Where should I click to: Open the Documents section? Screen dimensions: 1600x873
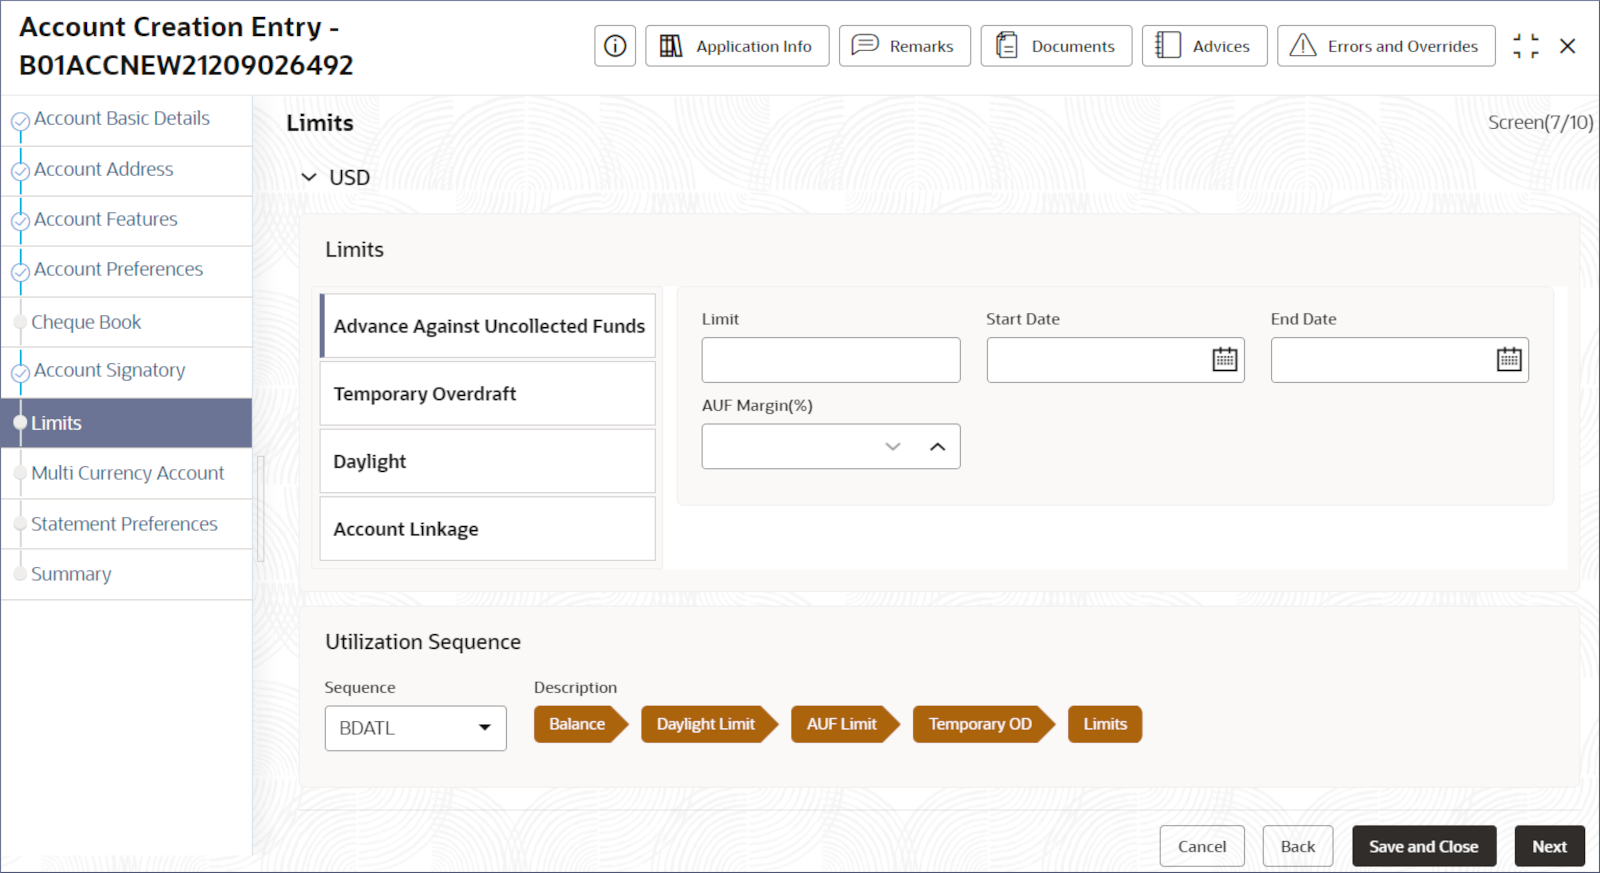pyautogui.click(x=1056, y=46)
